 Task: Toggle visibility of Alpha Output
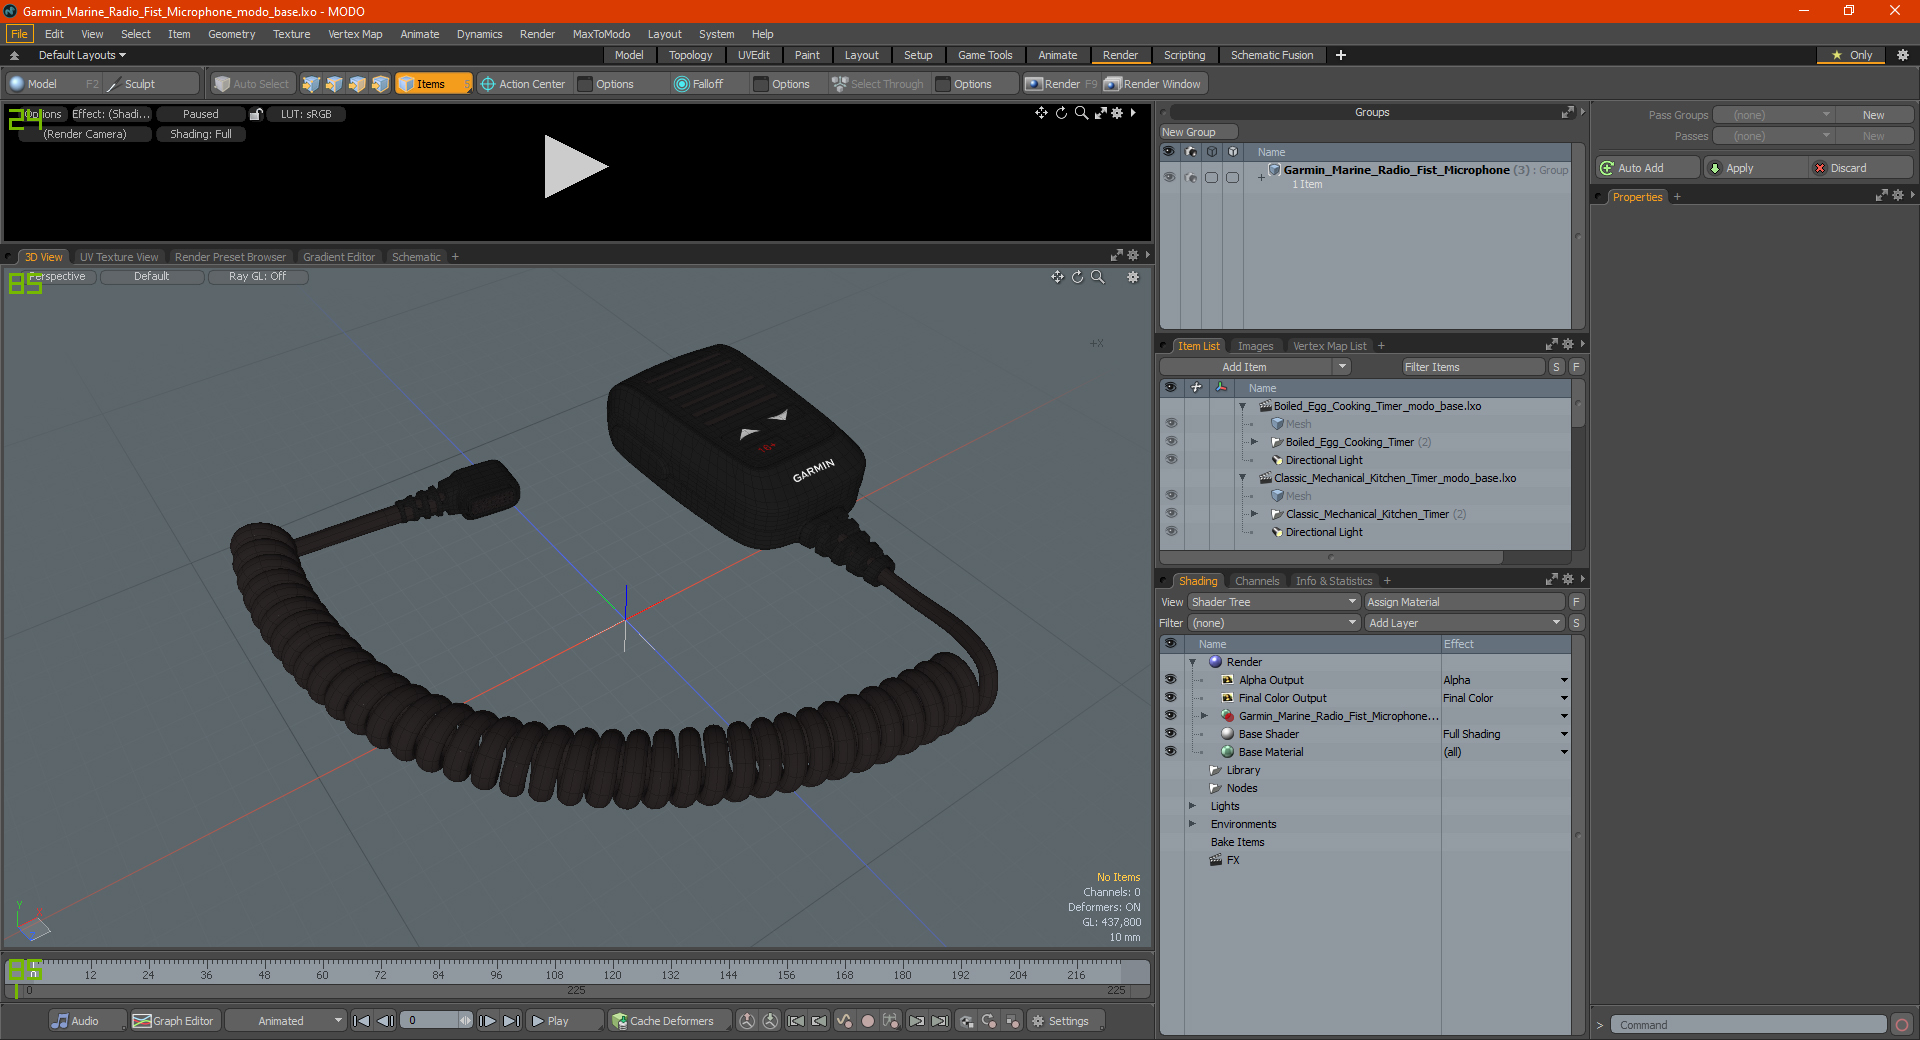(1170, 680)
